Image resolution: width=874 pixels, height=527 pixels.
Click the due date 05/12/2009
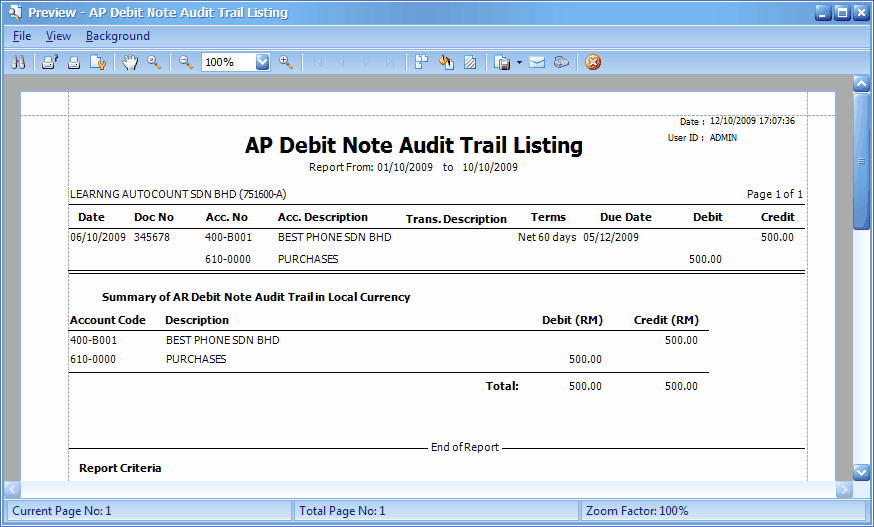611,237
